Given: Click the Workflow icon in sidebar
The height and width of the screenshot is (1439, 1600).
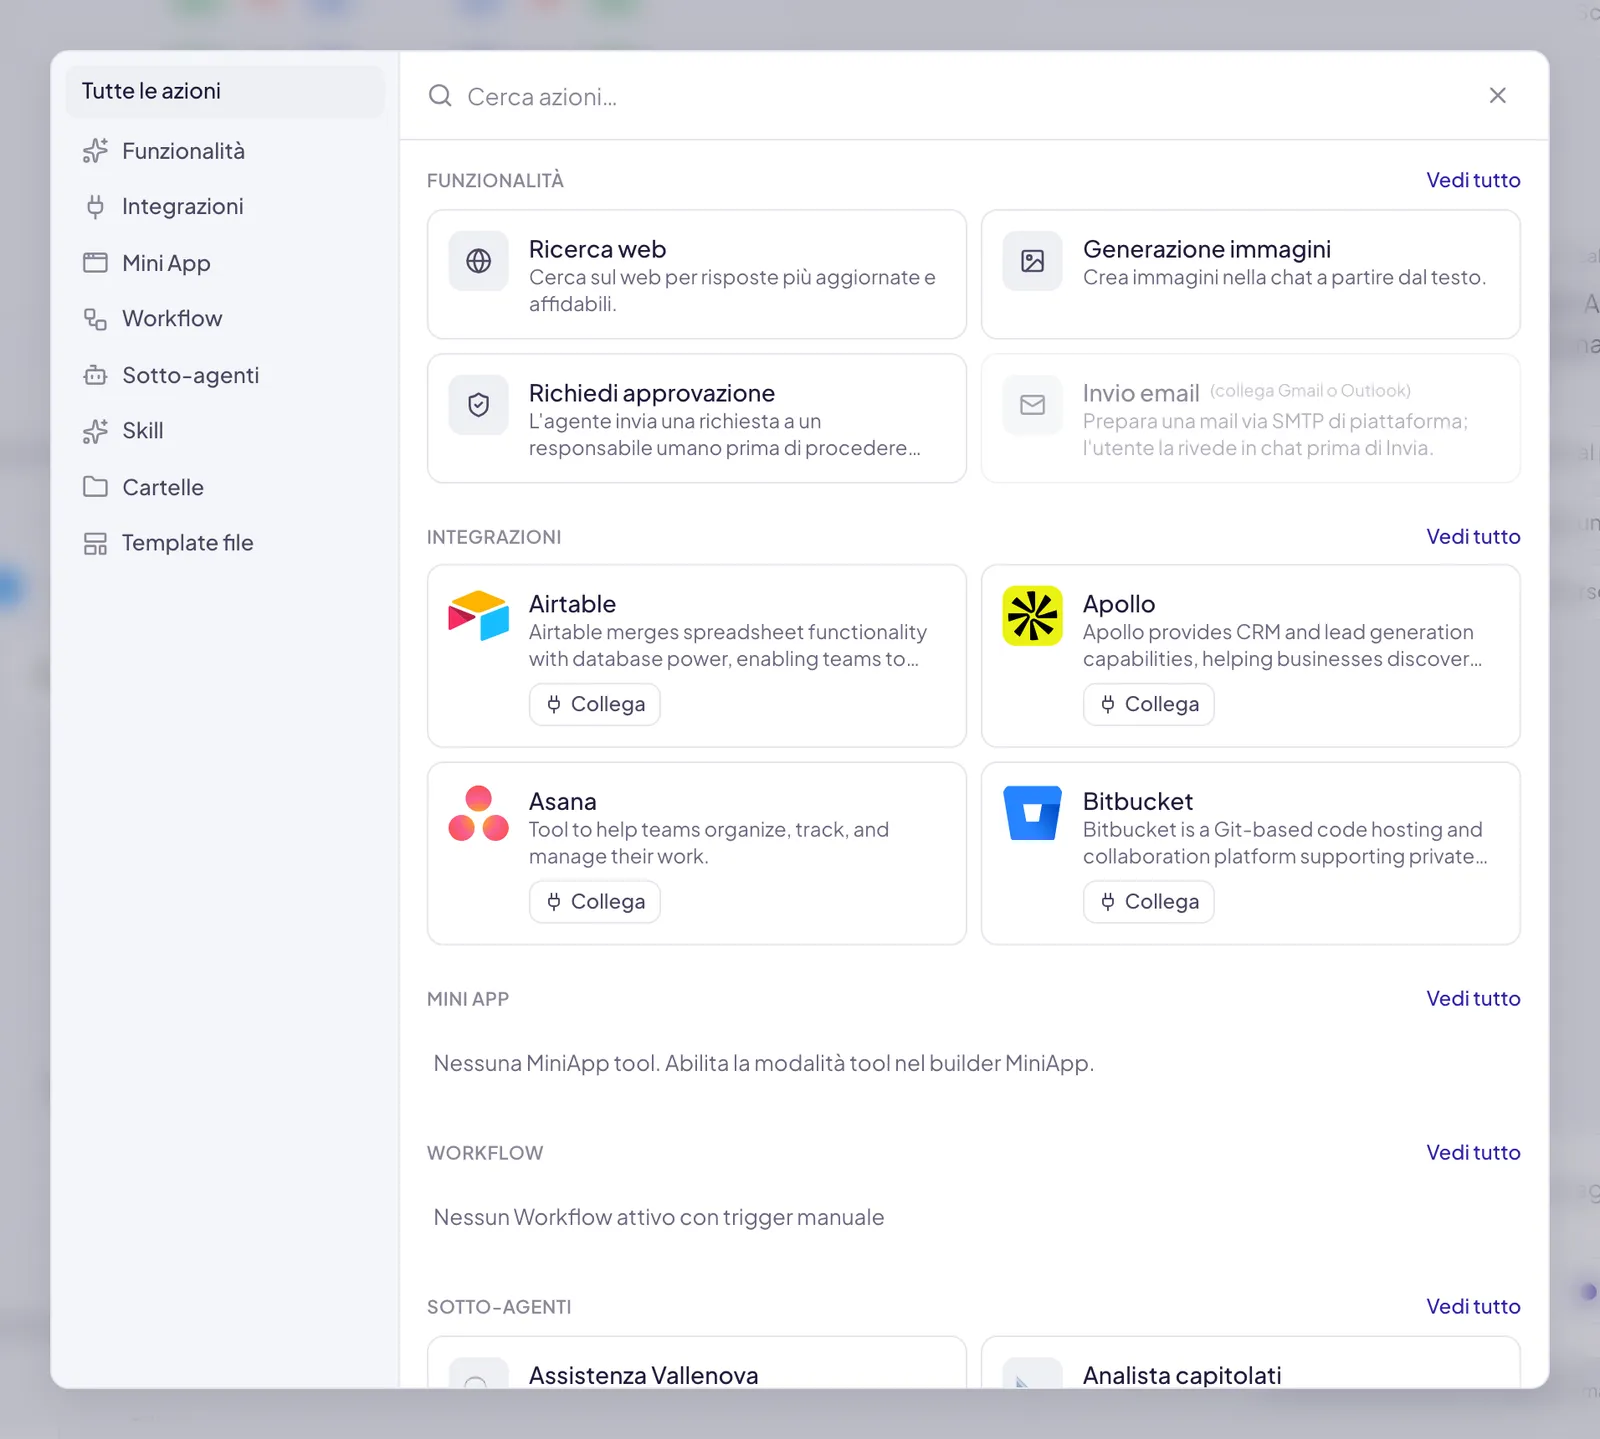Looking at the screenshot, I should (x=95, y=319).
